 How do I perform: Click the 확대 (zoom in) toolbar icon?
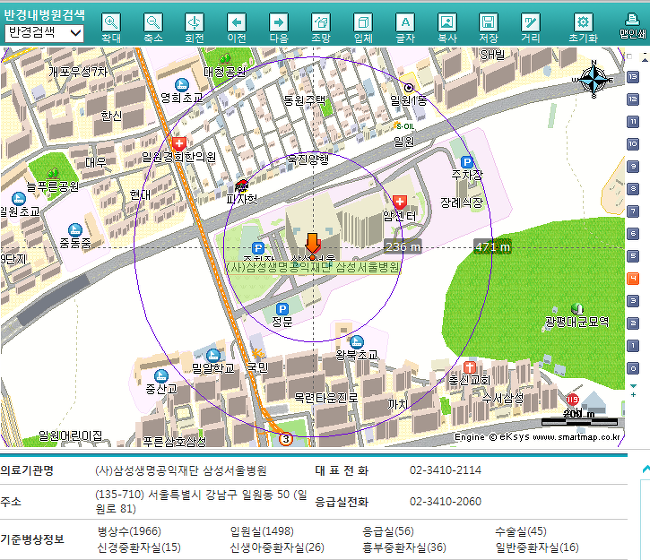111,23
